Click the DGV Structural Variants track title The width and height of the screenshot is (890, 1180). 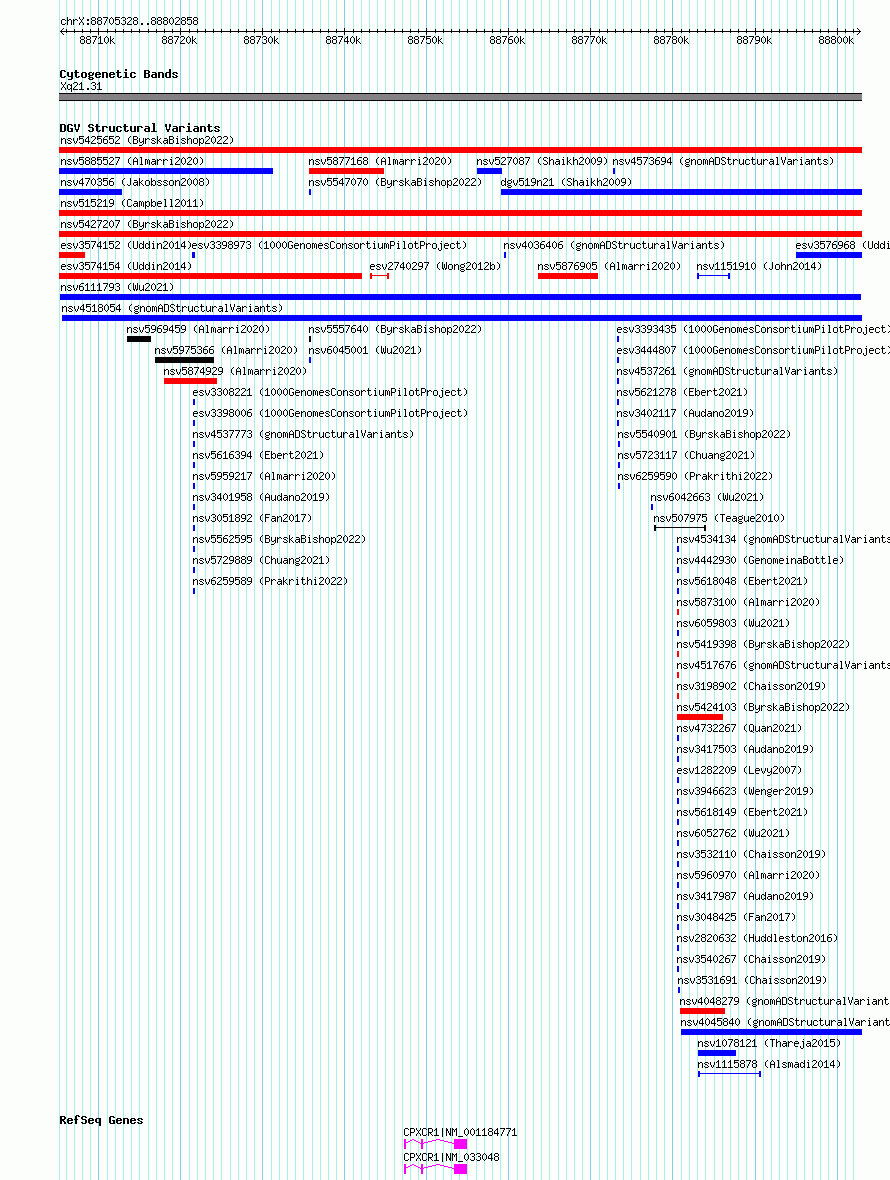[x=140, y=128]
